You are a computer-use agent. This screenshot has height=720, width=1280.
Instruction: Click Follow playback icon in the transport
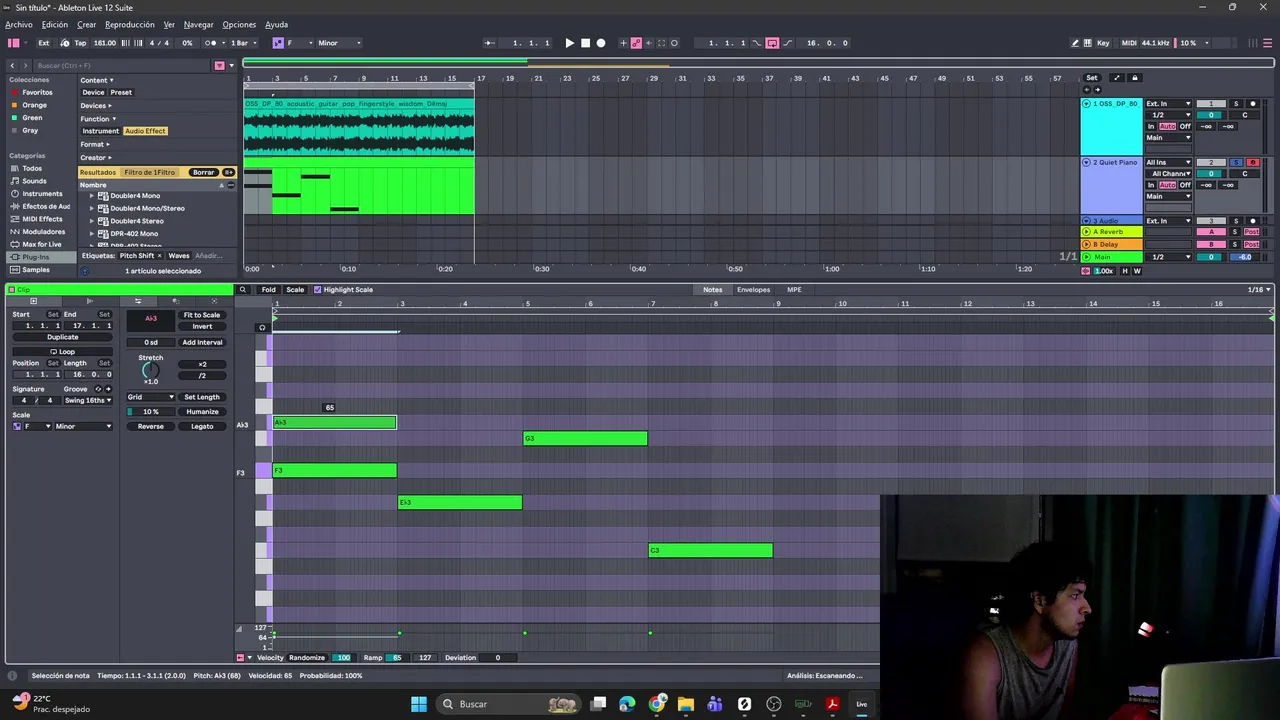489,43
